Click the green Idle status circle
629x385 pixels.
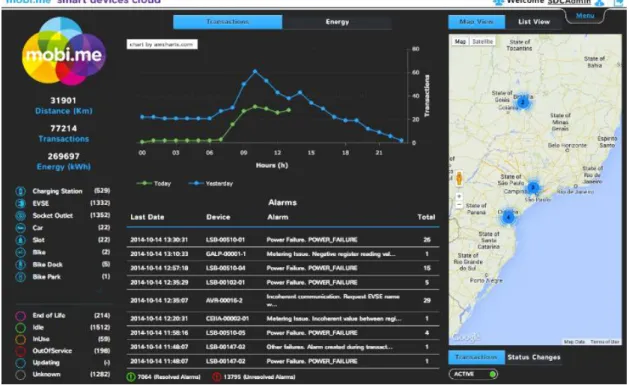(x=20, y=328)
